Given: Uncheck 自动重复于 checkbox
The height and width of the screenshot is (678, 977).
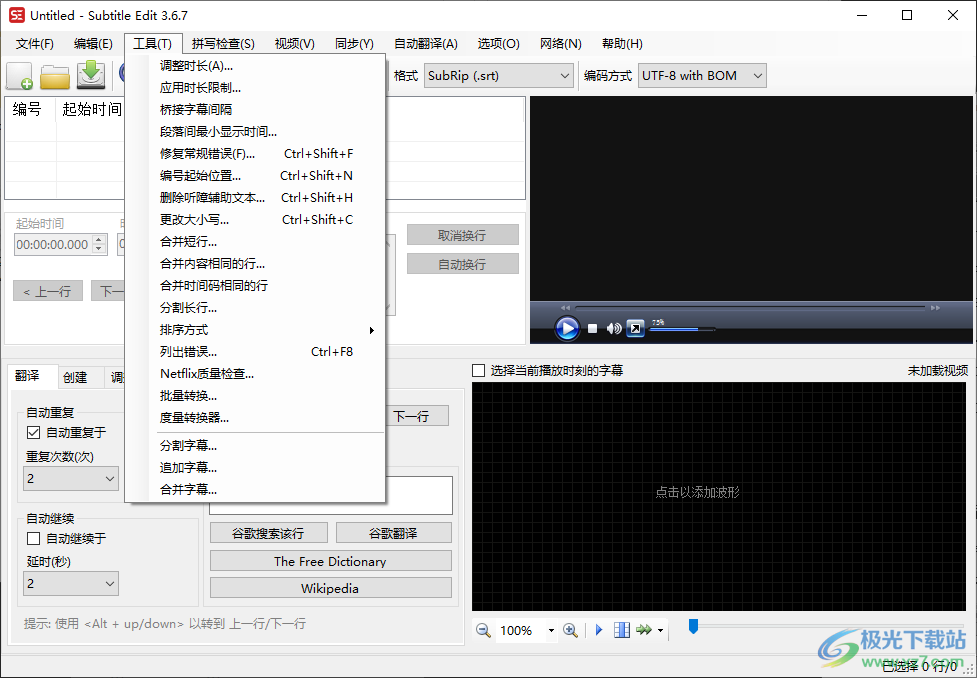Looking at the screenshot, I should [x=34, y=432].
